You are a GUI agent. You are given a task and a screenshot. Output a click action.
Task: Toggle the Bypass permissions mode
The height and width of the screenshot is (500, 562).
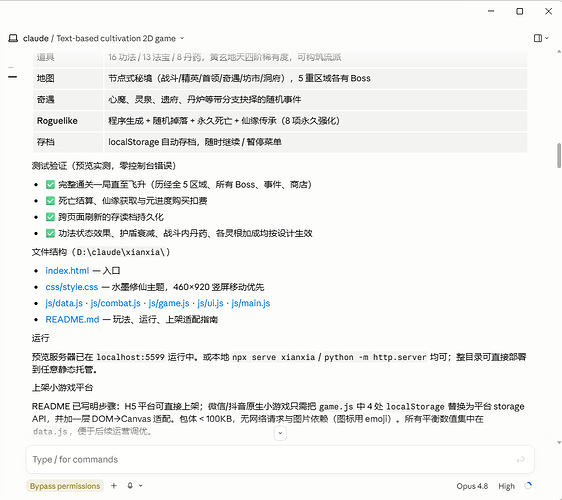[65, 486]
